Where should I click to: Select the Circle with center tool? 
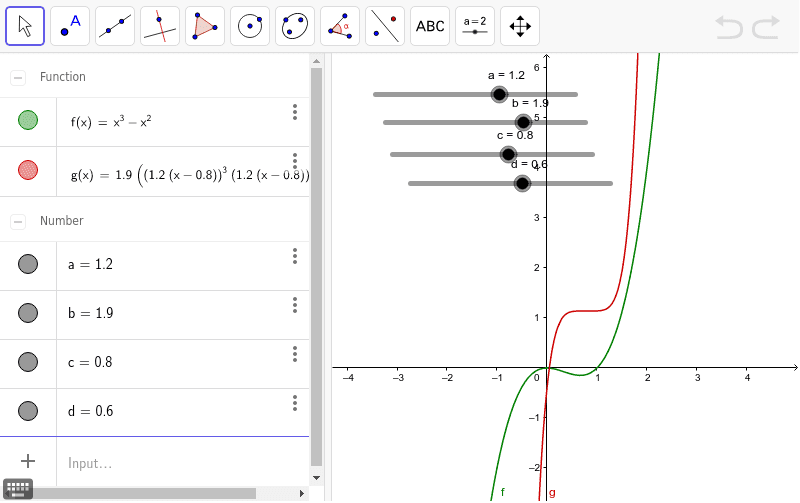pyautogui.click(x=250, y=26)
